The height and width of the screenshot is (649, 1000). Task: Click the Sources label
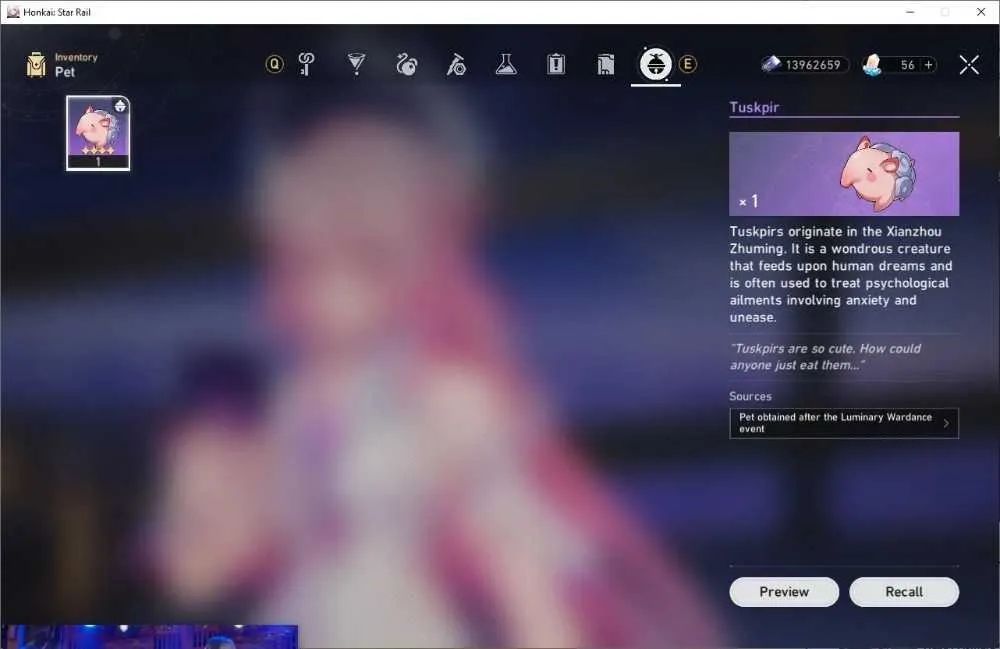(751, 396)
